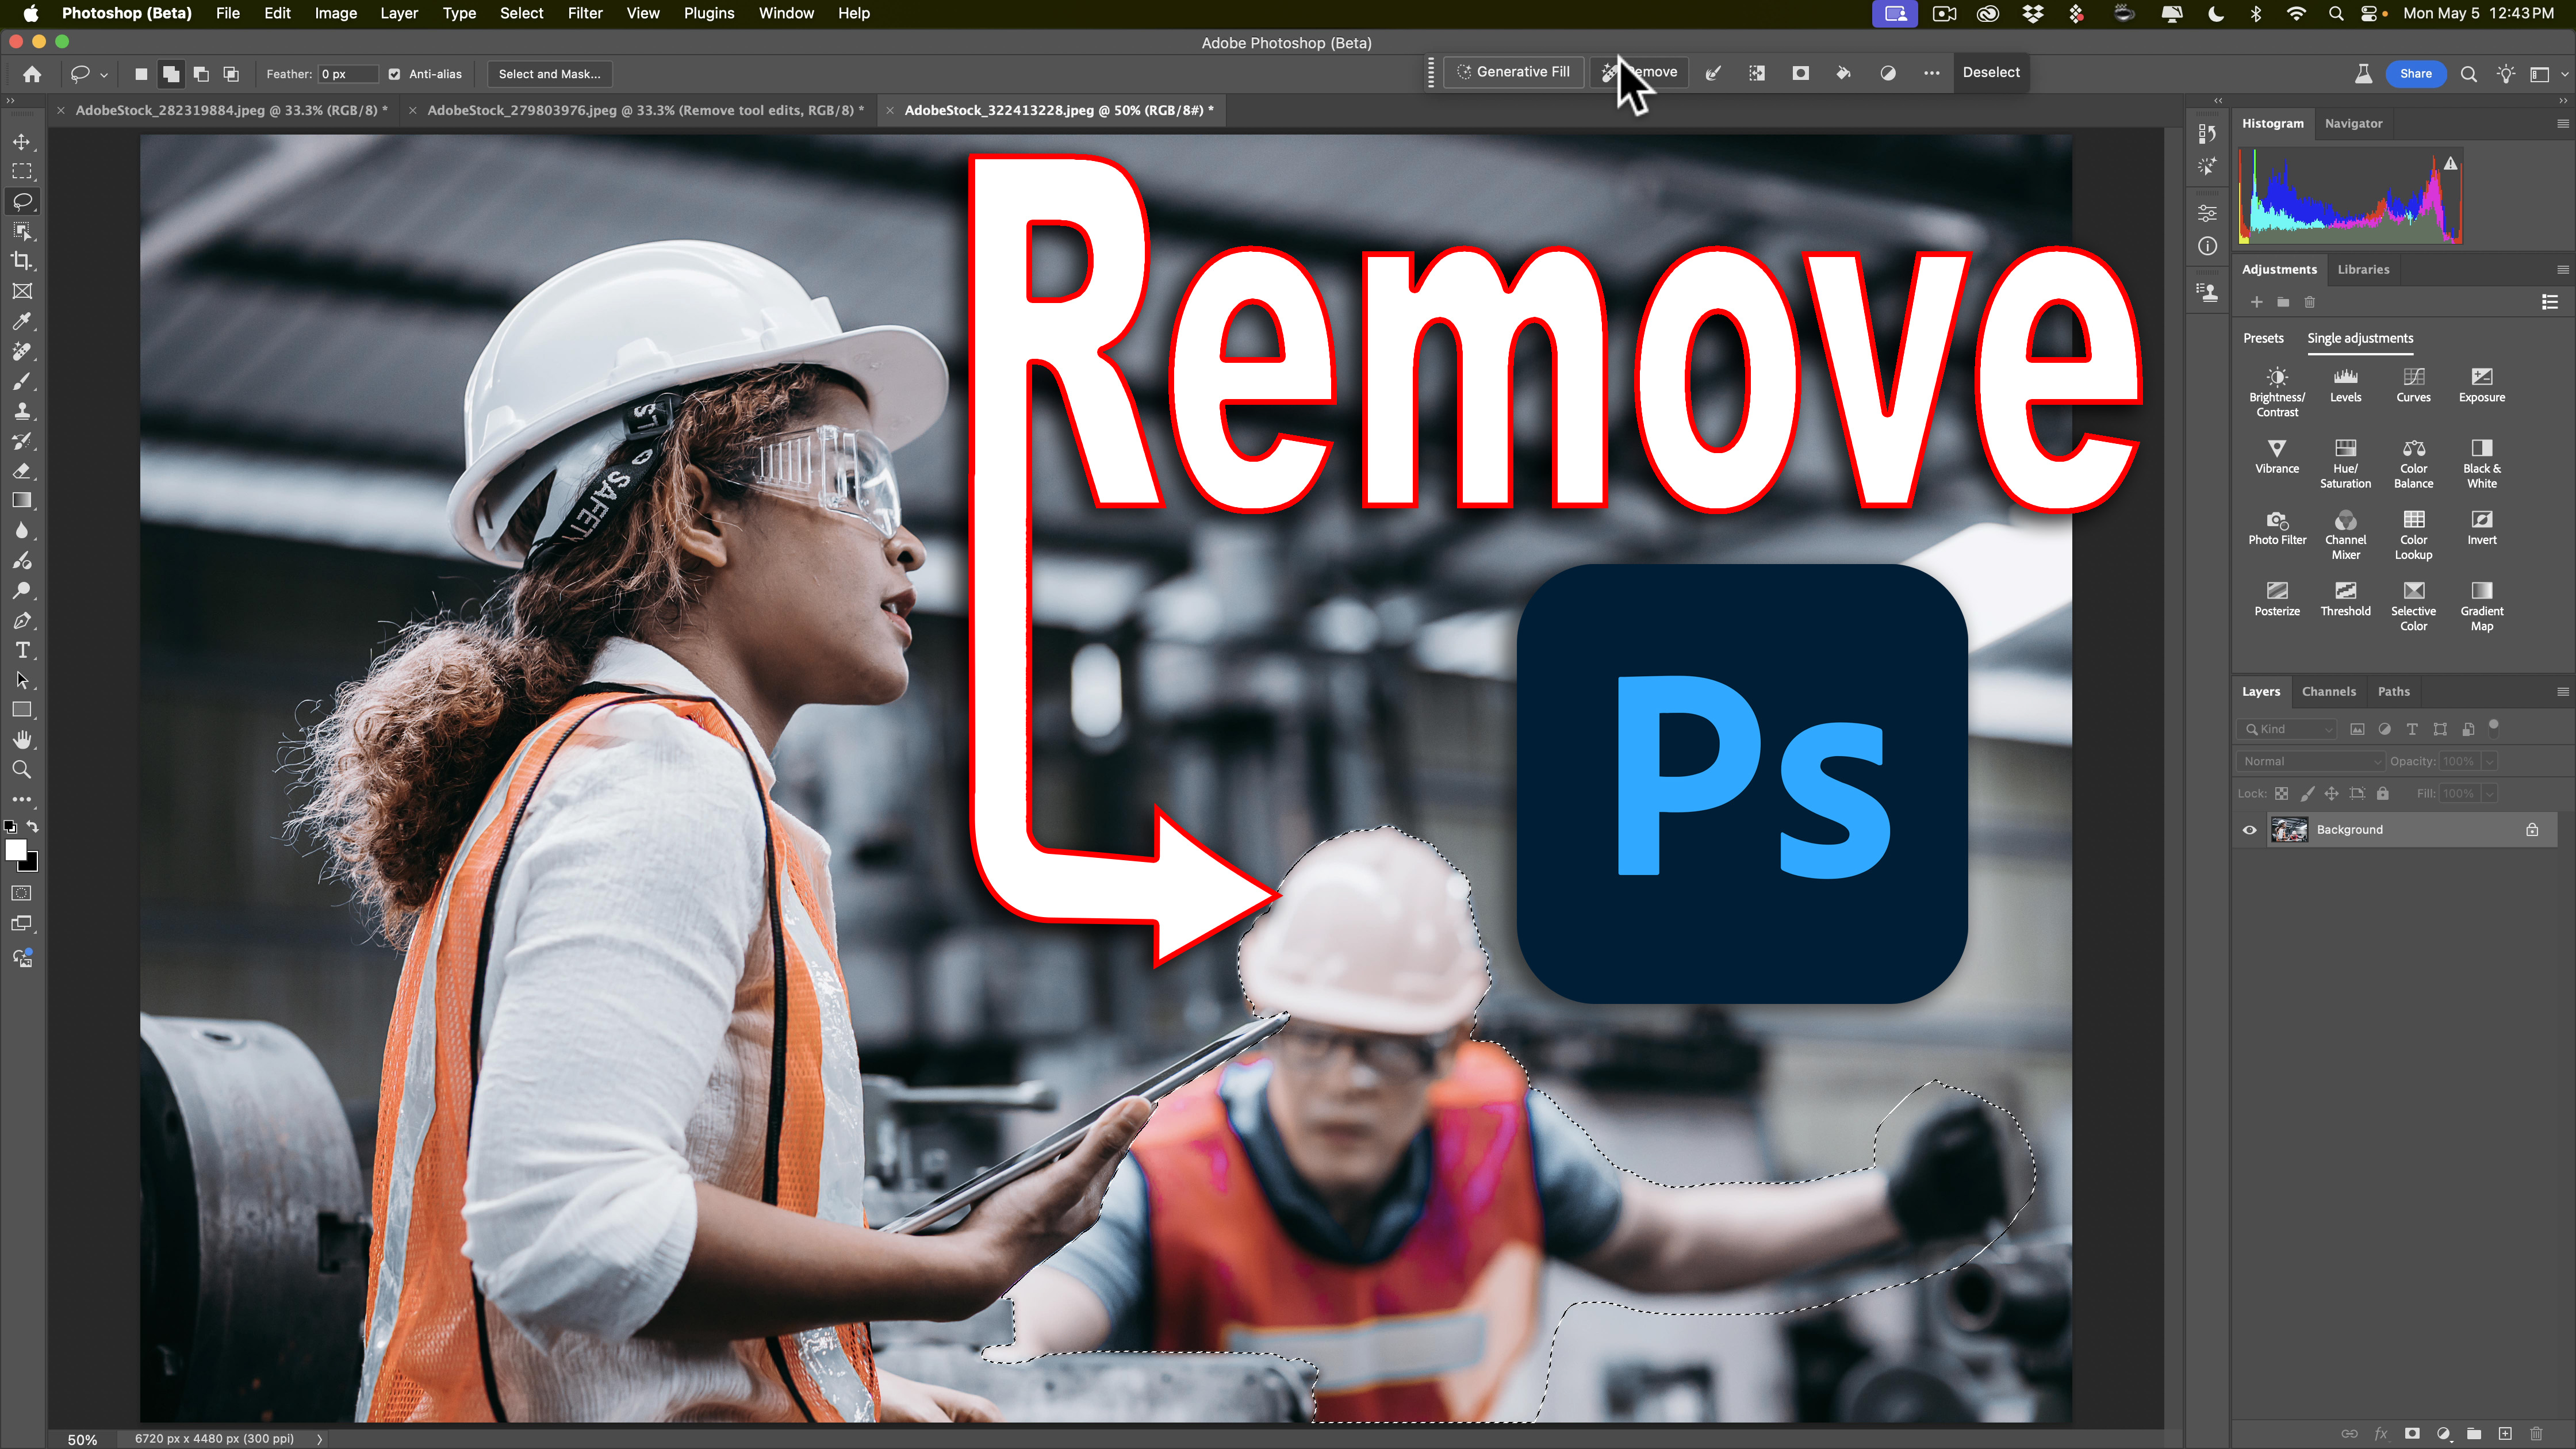The image size is (2576, 1449).
Task: Click the Generative Fill button
Action: [1513, 72]
